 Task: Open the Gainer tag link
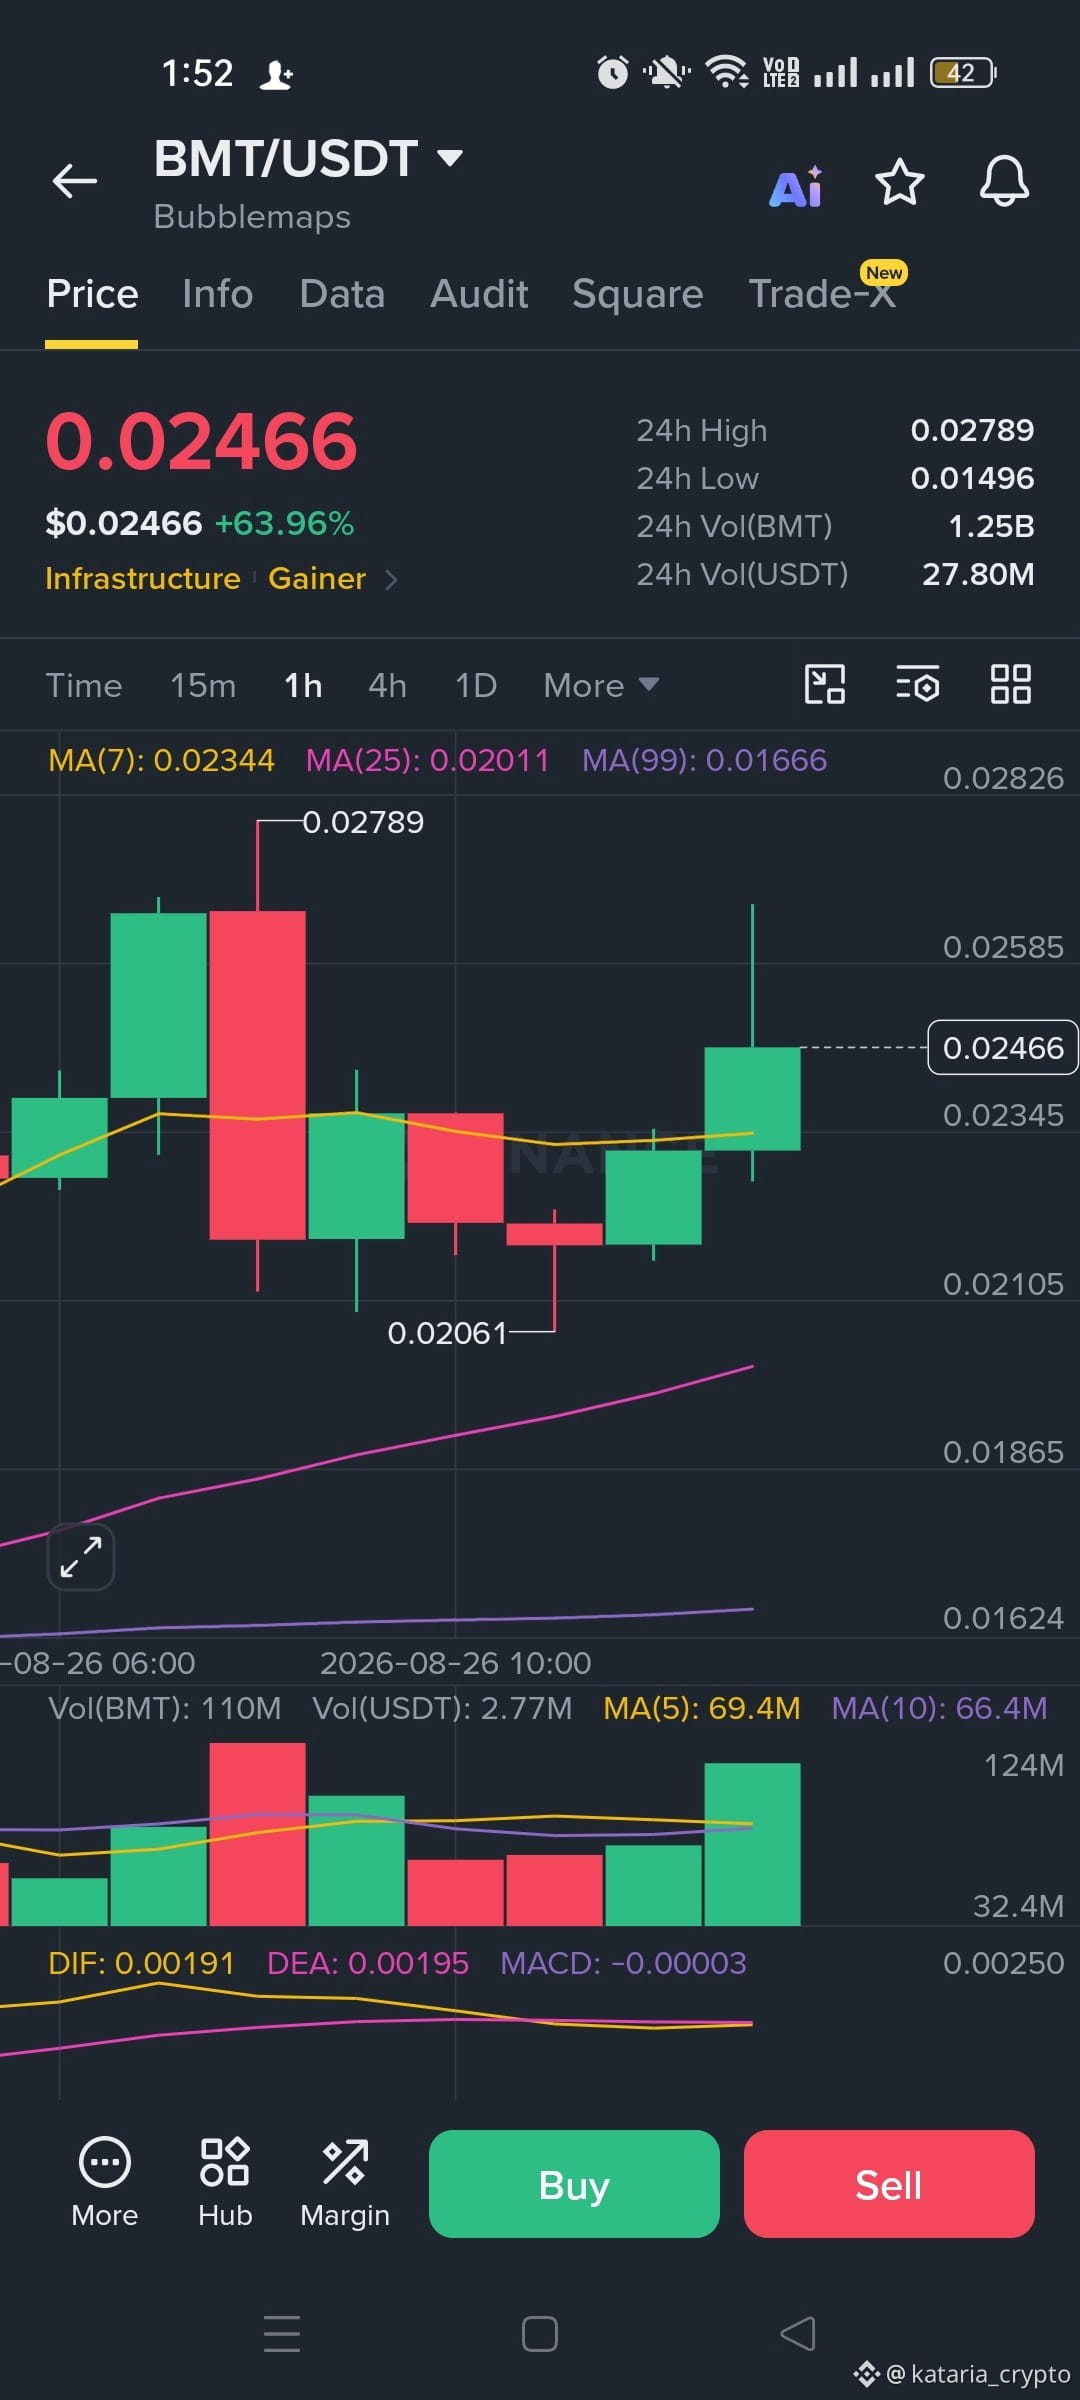click(317, 578)
